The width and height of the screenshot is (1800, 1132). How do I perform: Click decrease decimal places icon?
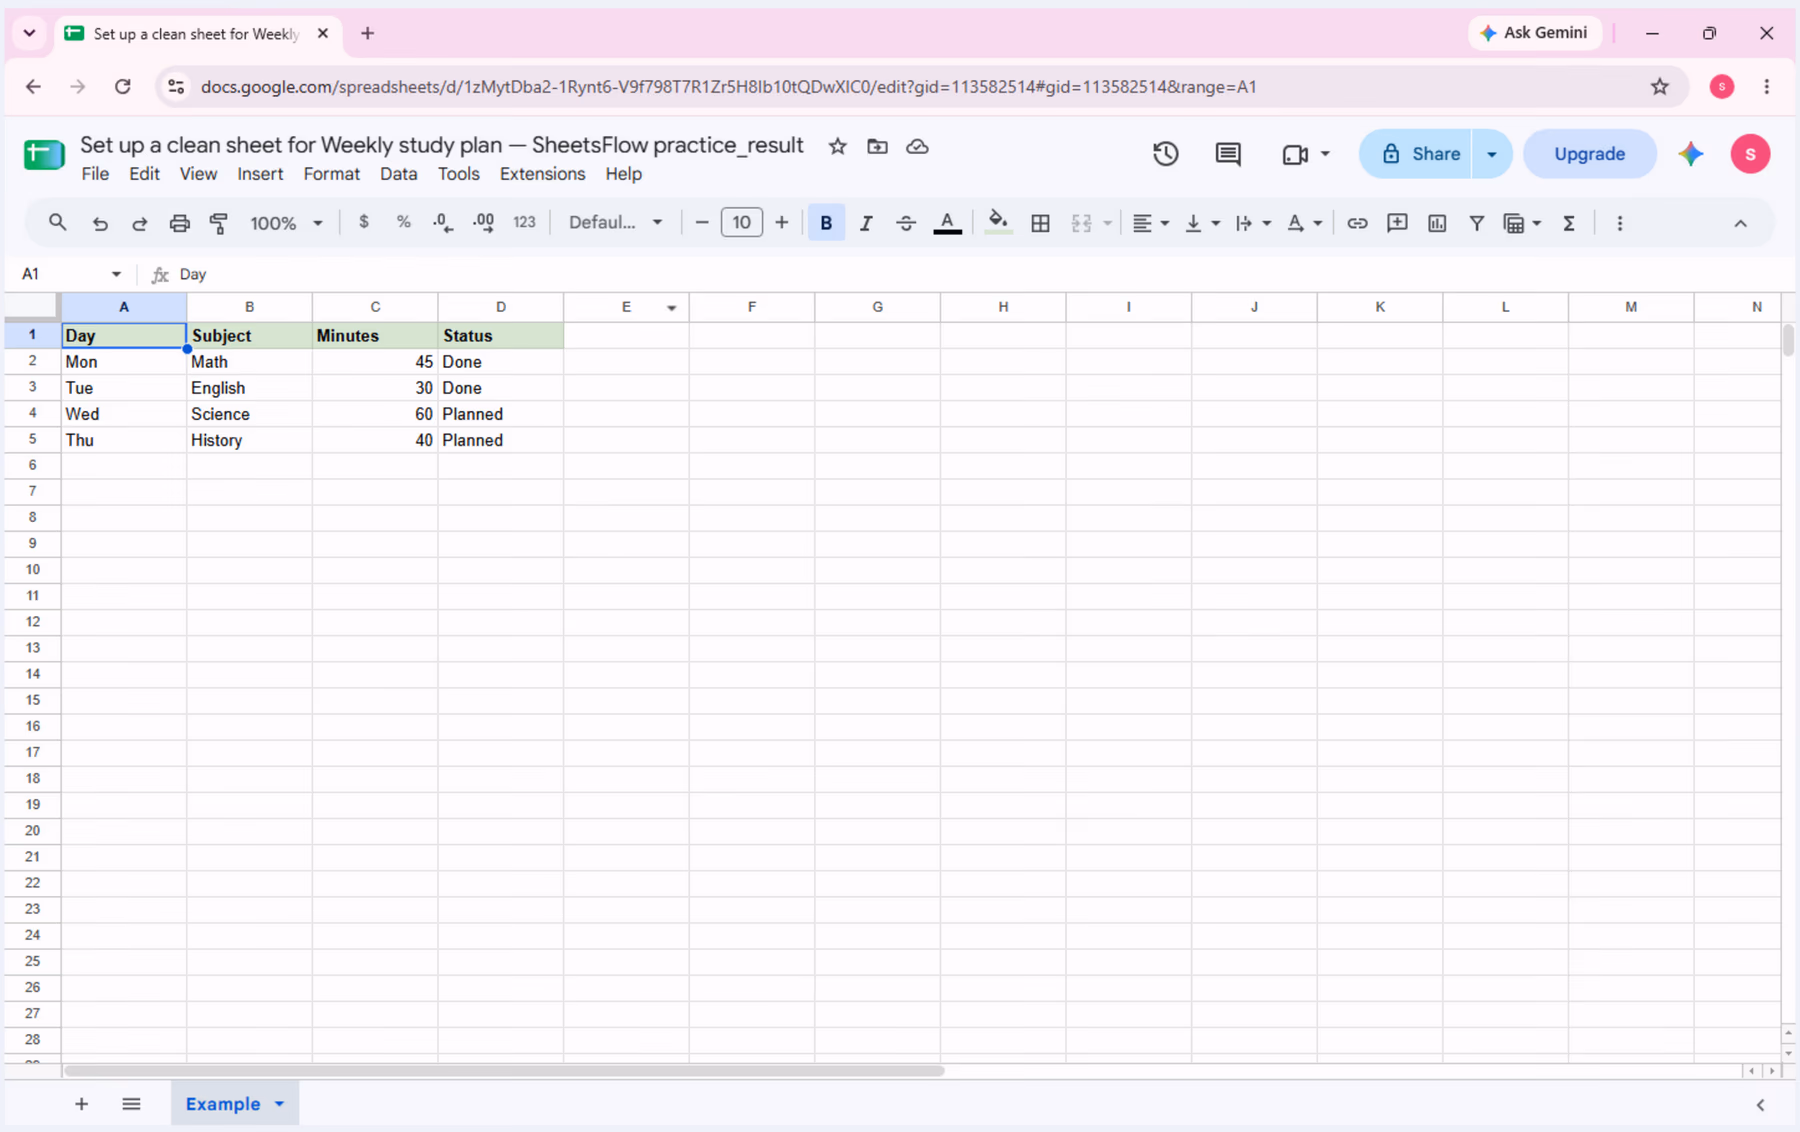[x=443, y=222]
